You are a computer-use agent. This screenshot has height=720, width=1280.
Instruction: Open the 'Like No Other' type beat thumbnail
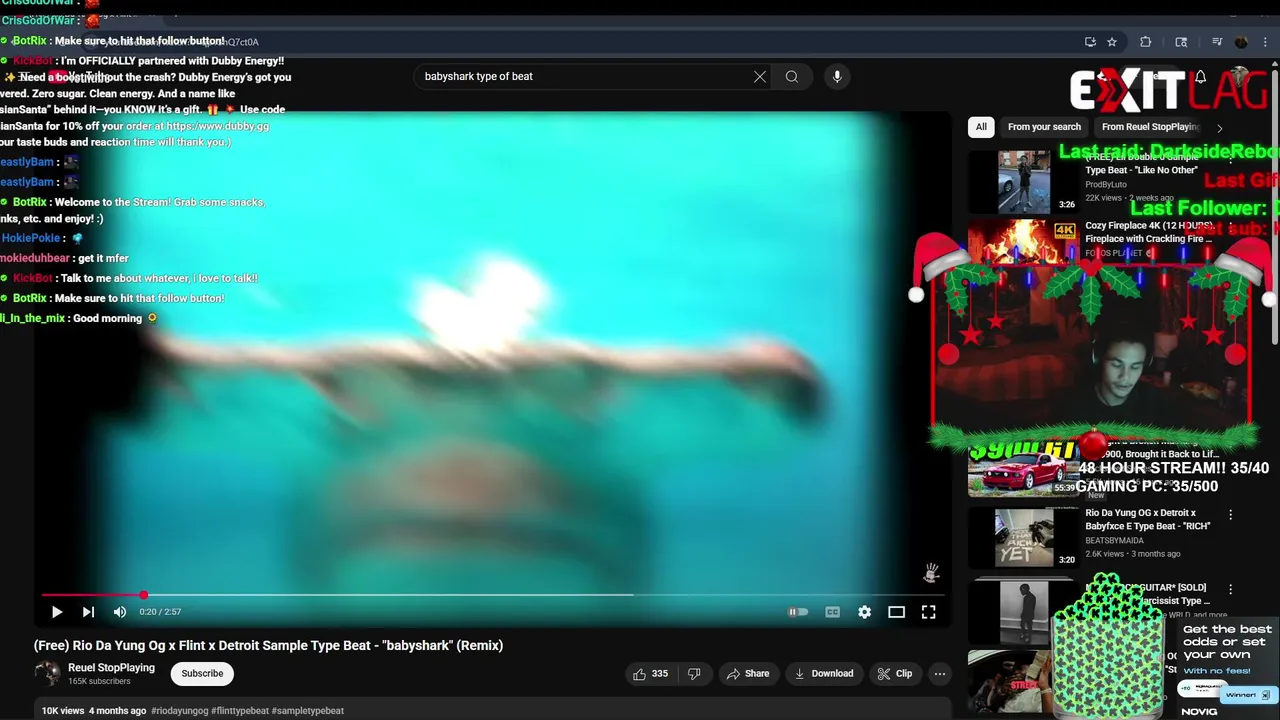(x=1023, y=182)
